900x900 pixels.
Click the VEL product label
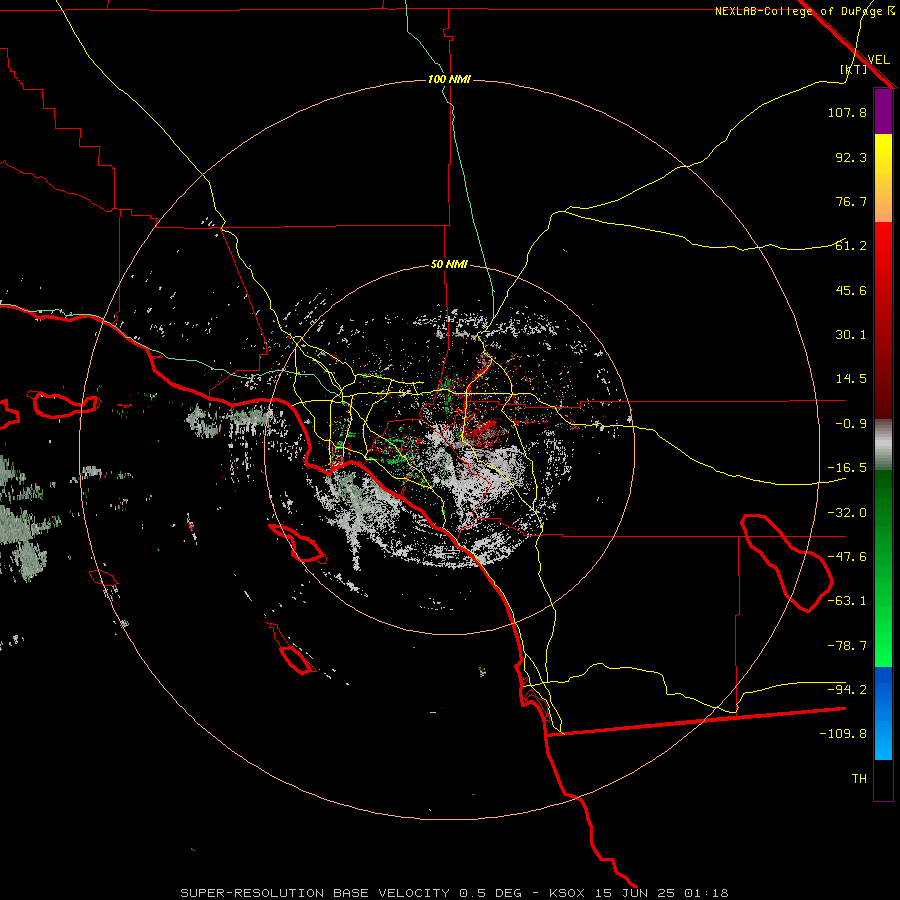click(x=878, y=59)
